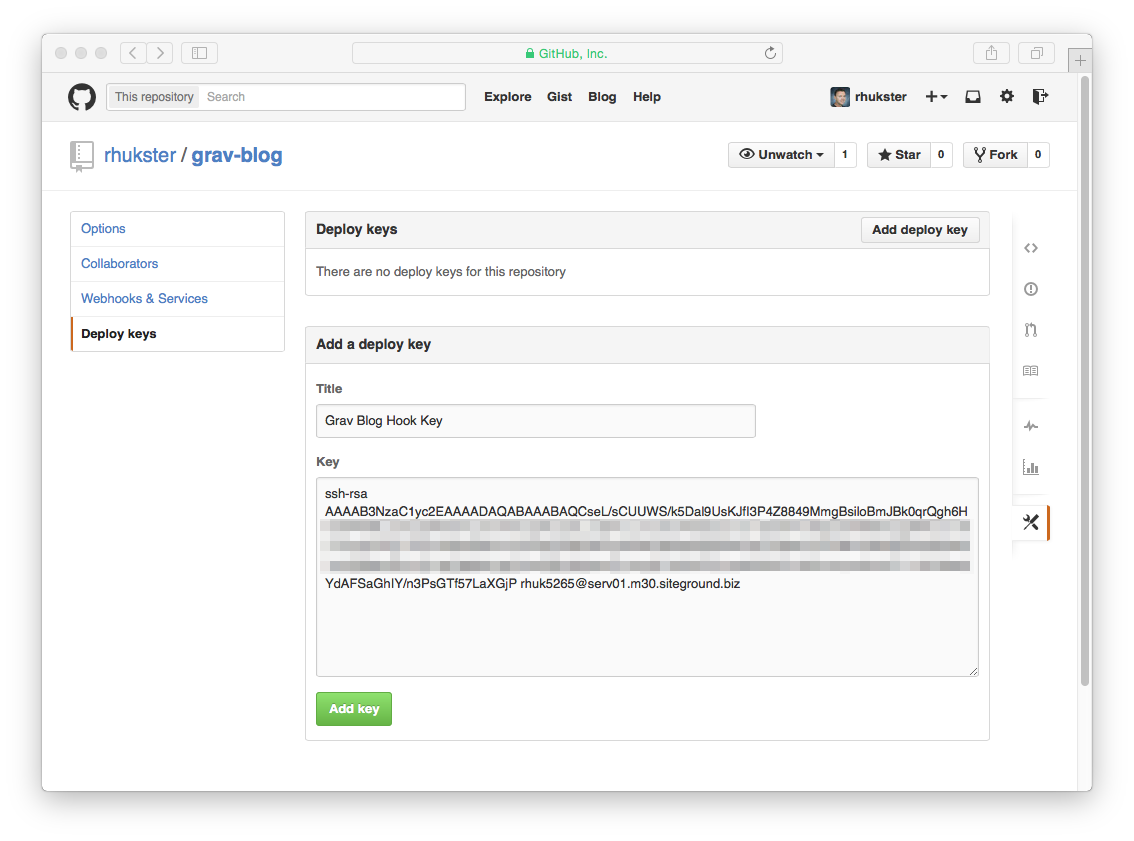Open the rhukster profile name in header

click(880, 97)
